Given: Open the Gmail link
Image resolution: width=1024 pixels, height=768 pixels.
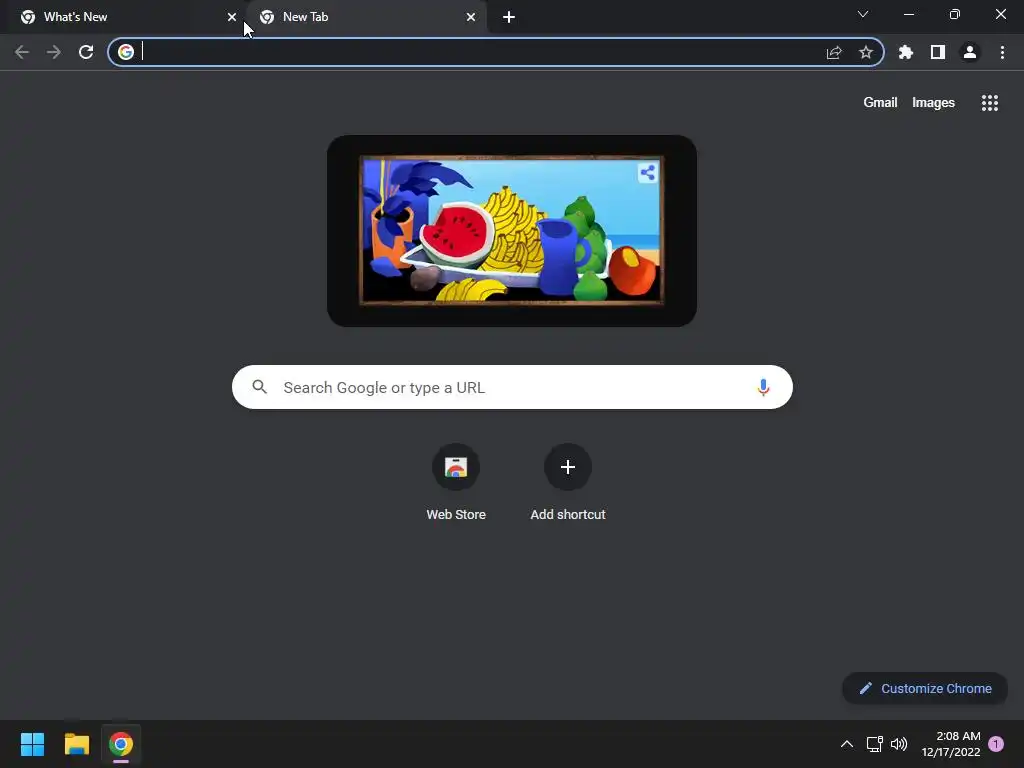Looking at the screenshot, I should (x=880, y=103).
